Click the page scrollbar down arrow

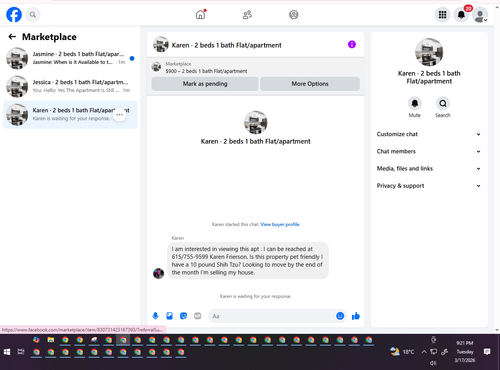pyautogui.click(x=497, y=330)
